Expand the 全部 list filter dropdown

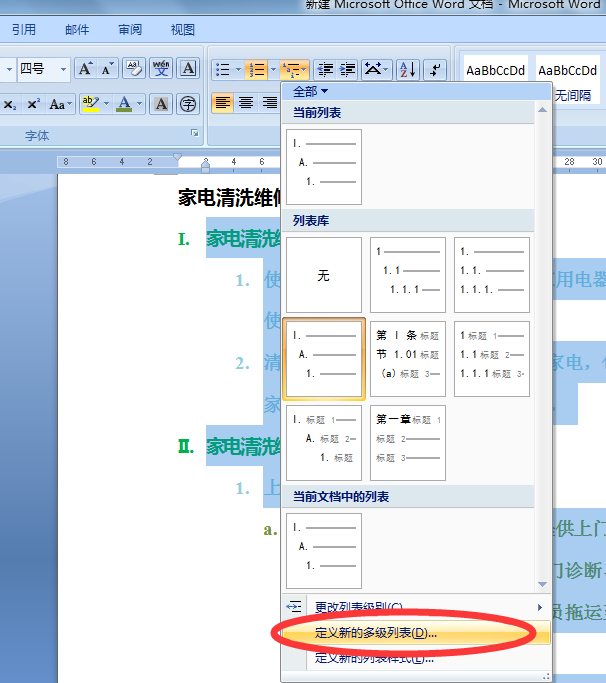coord(310,91)
